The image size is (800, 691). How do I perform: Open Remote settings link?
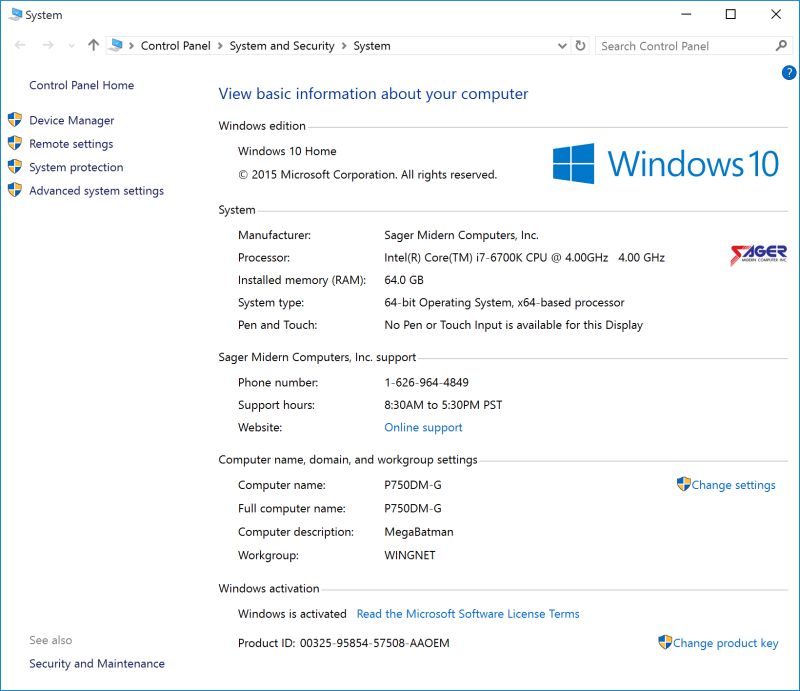click(71, 144)
